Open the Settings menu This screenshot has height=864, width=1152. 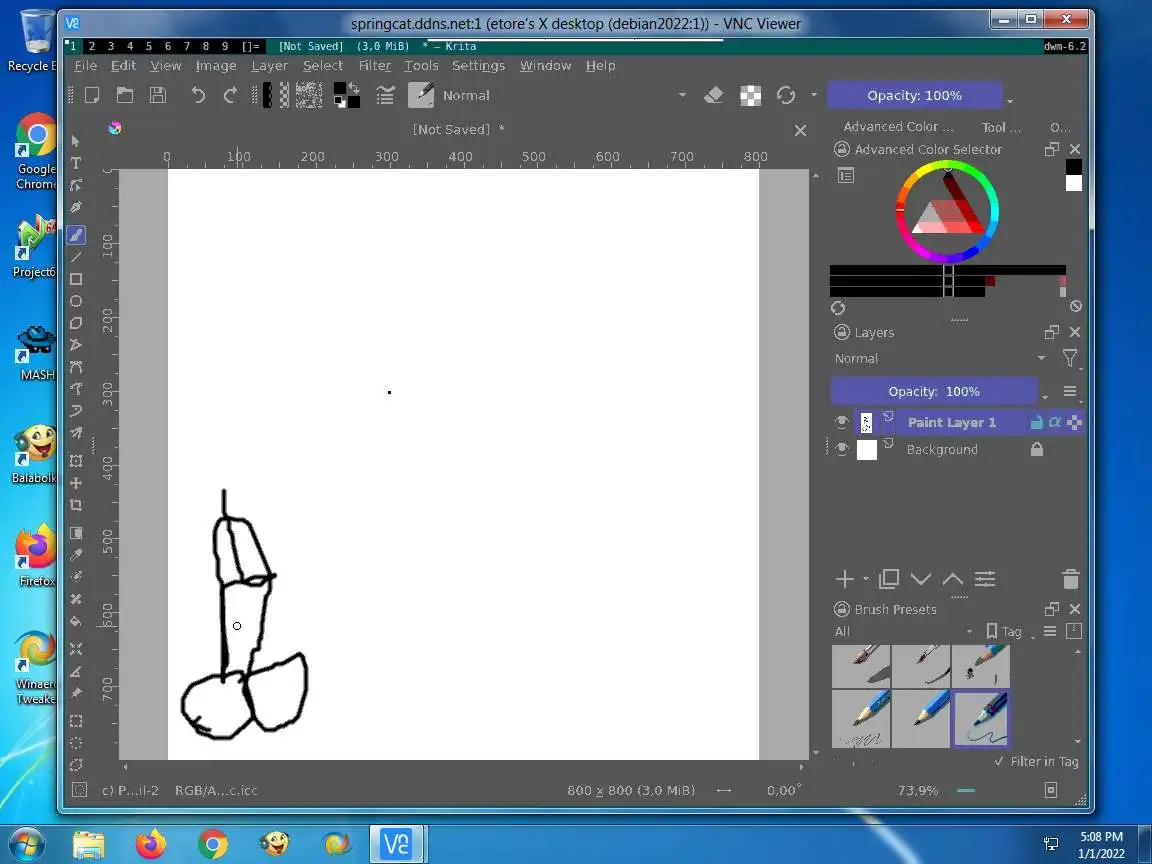(x=478, y=65)
